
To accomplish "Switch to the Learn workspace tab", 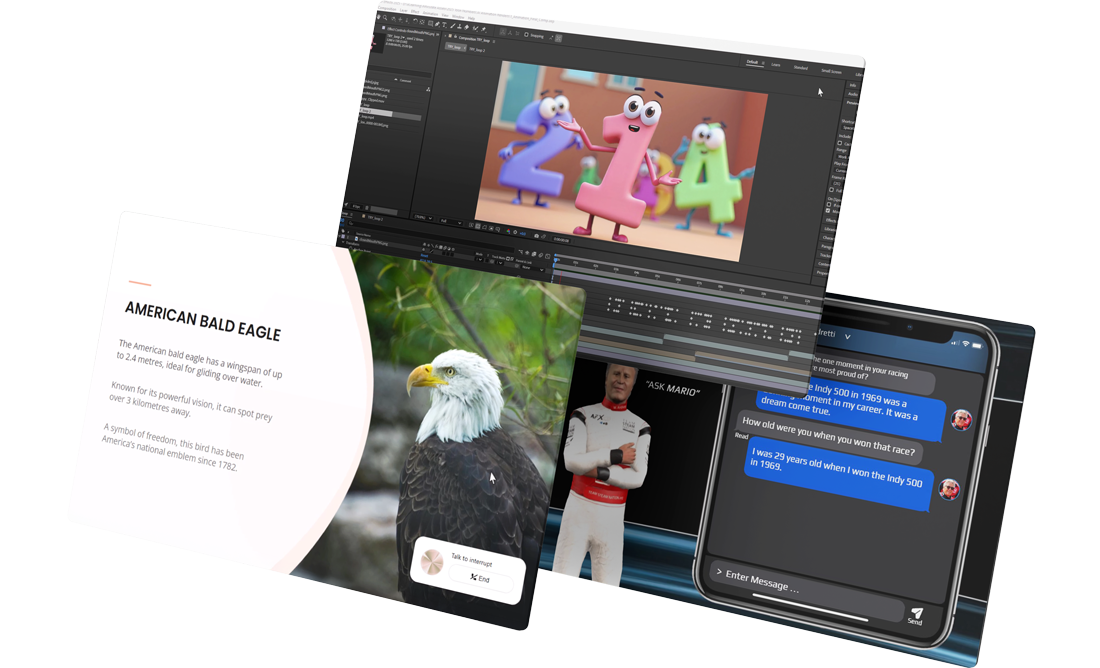I will [775, 65].
